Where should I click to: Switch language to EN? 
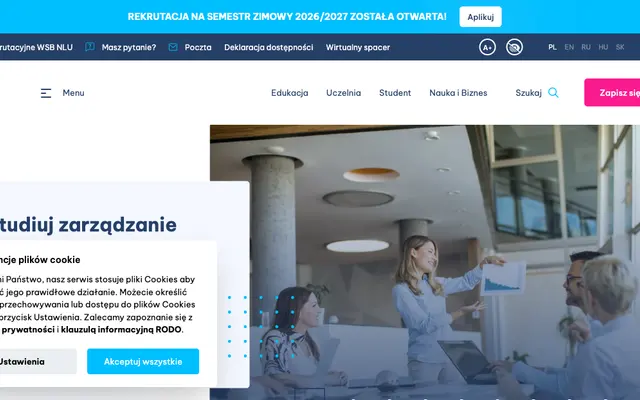(569, 47)
